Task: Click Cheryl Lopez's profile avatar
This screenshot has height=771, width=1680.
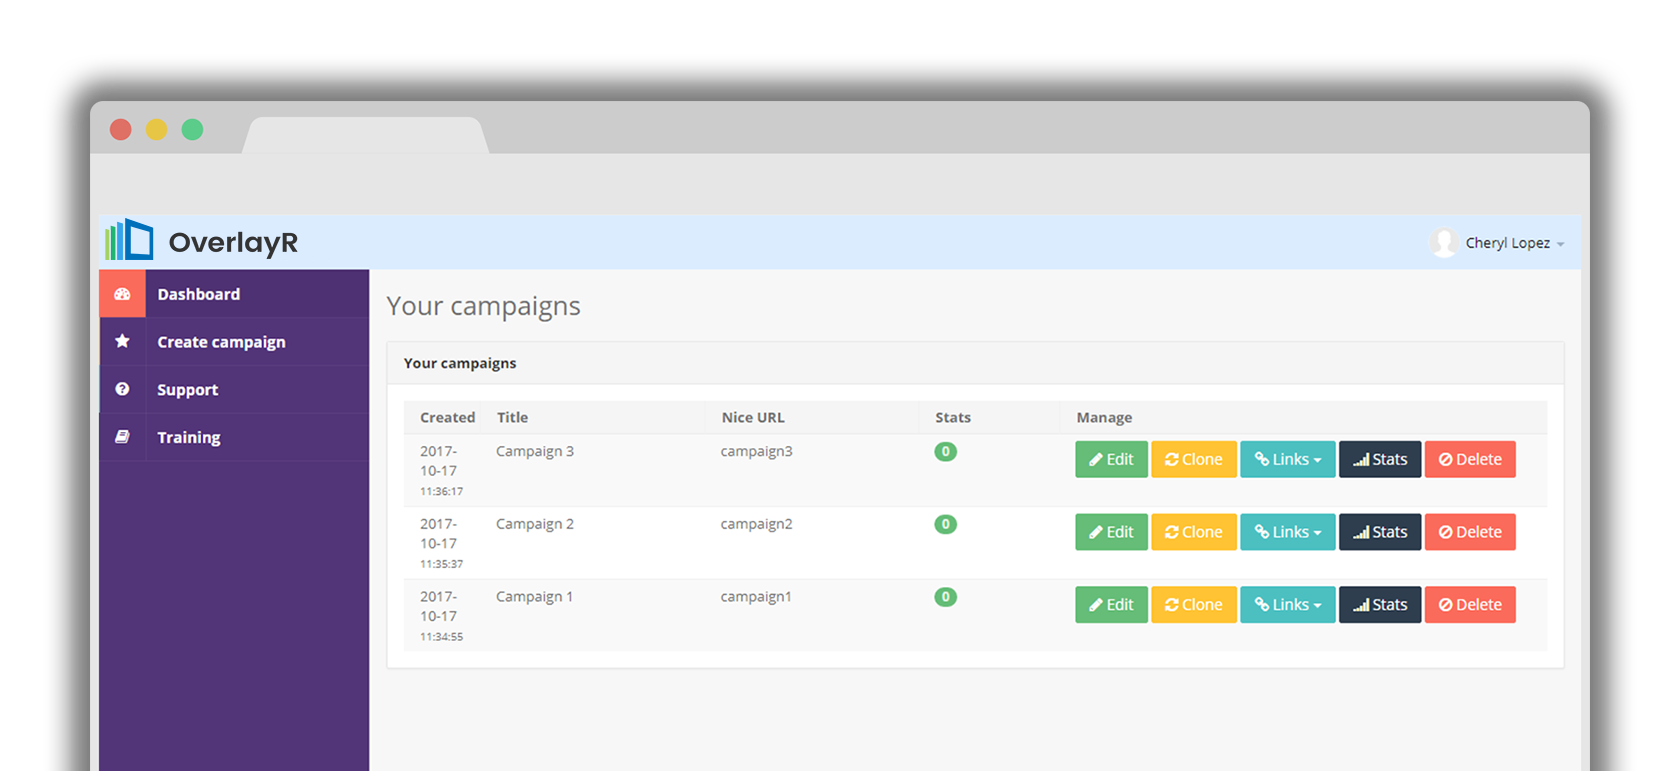Action: pos(1443,243)
